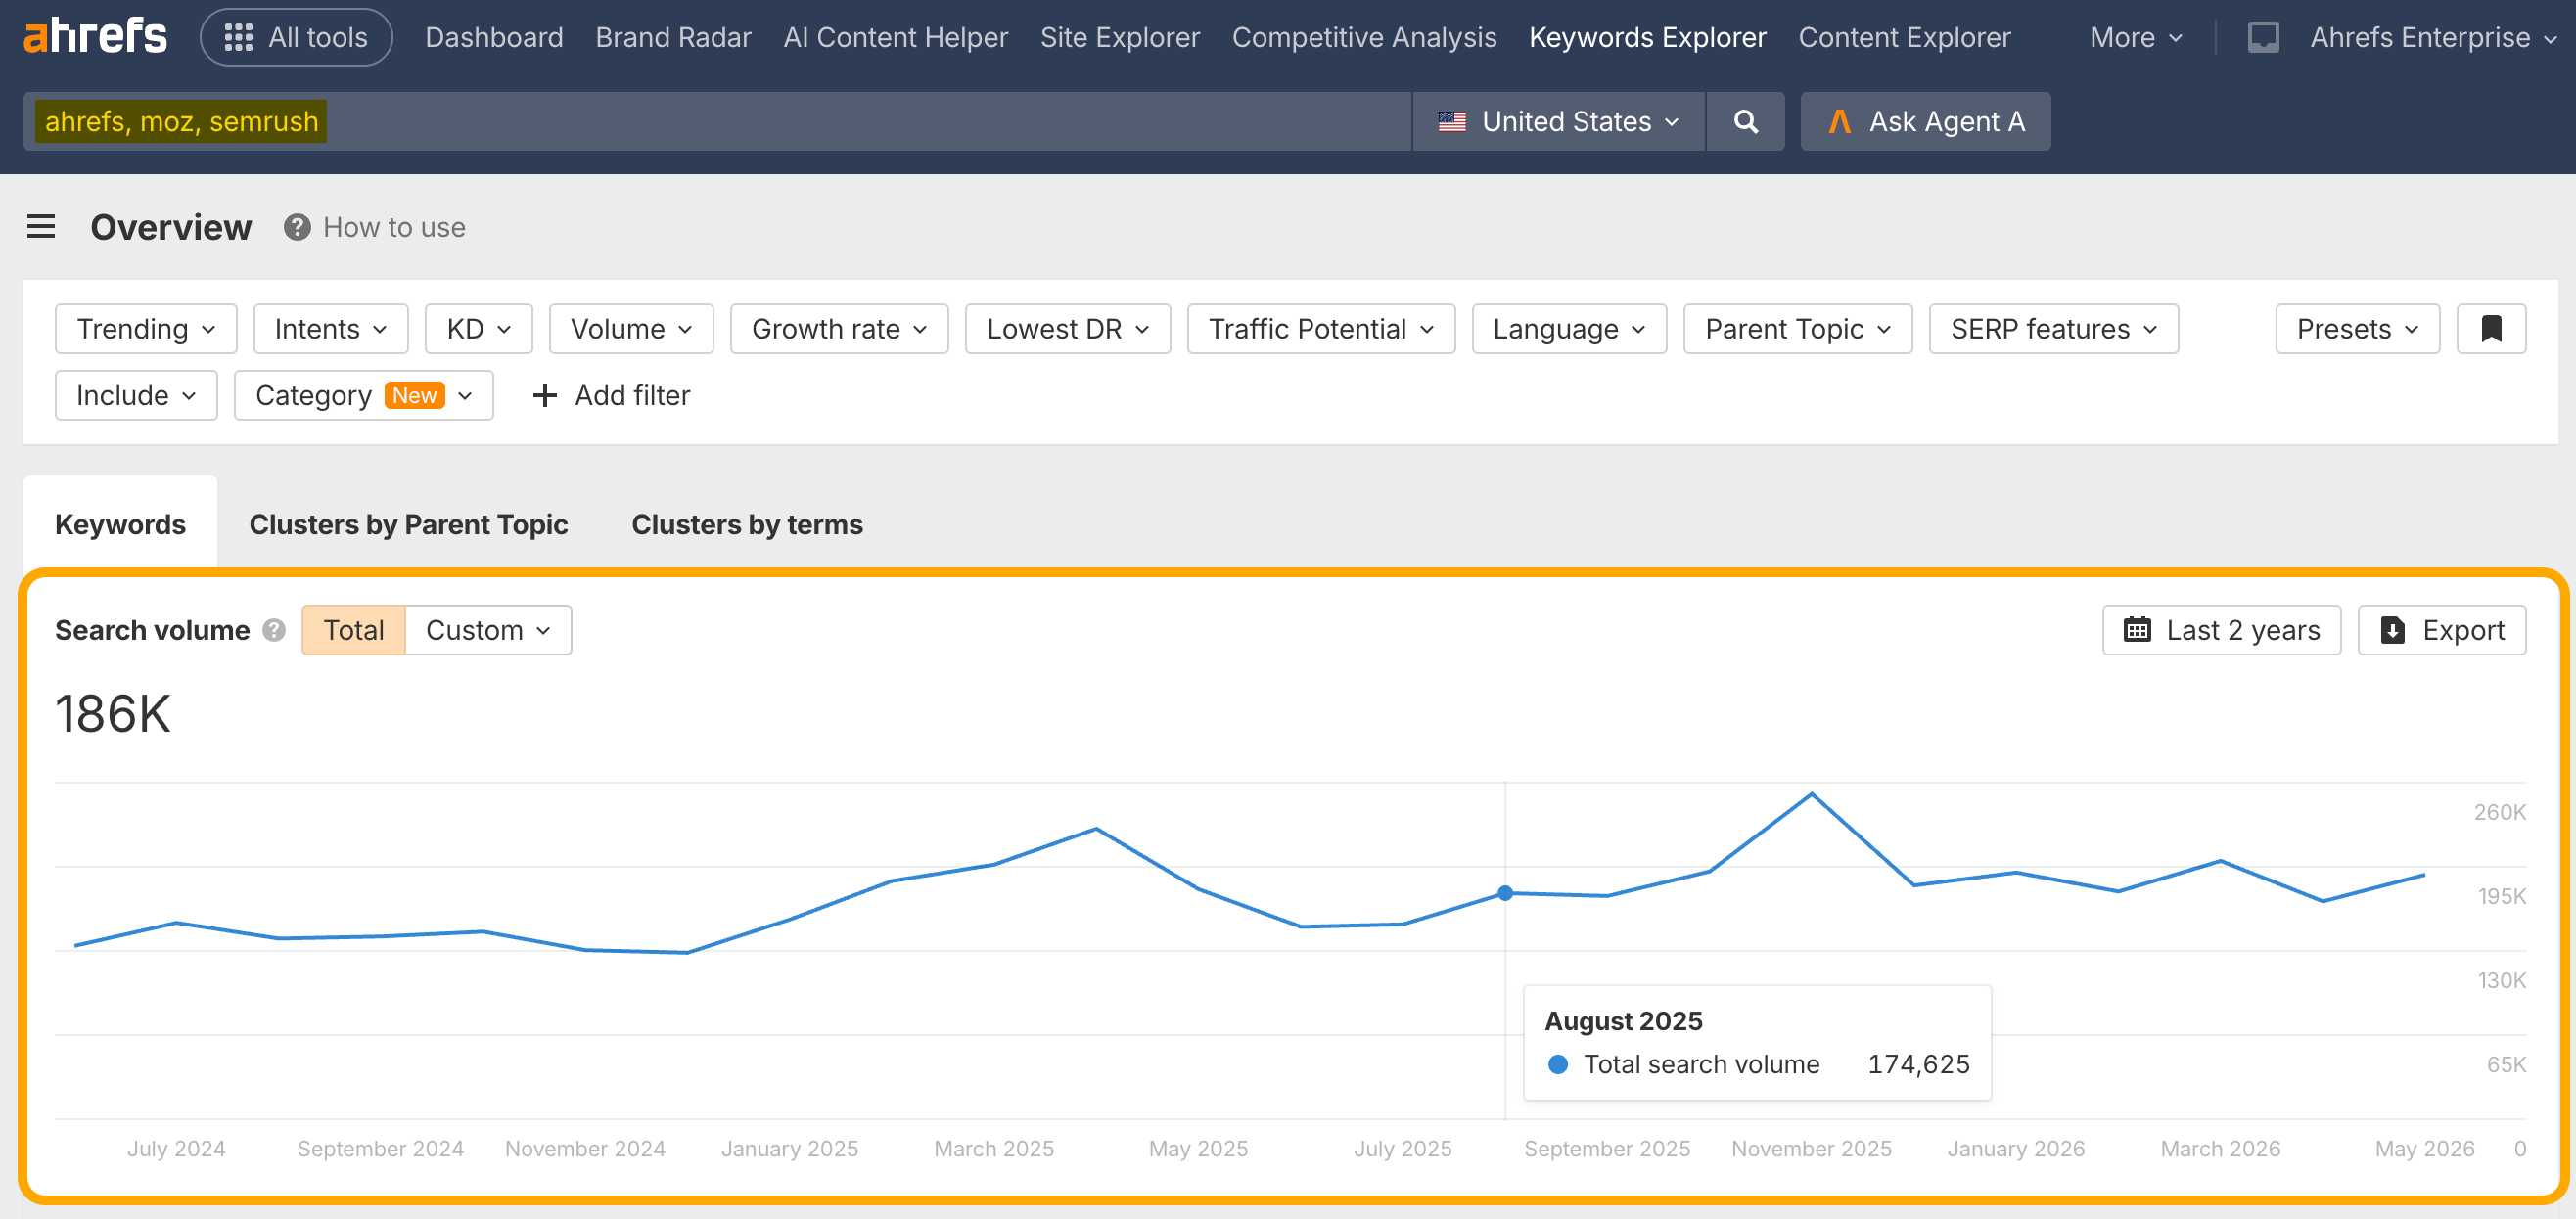
Task: Click the August 2025 data point on chart
Action: [x=1505, y=893]
